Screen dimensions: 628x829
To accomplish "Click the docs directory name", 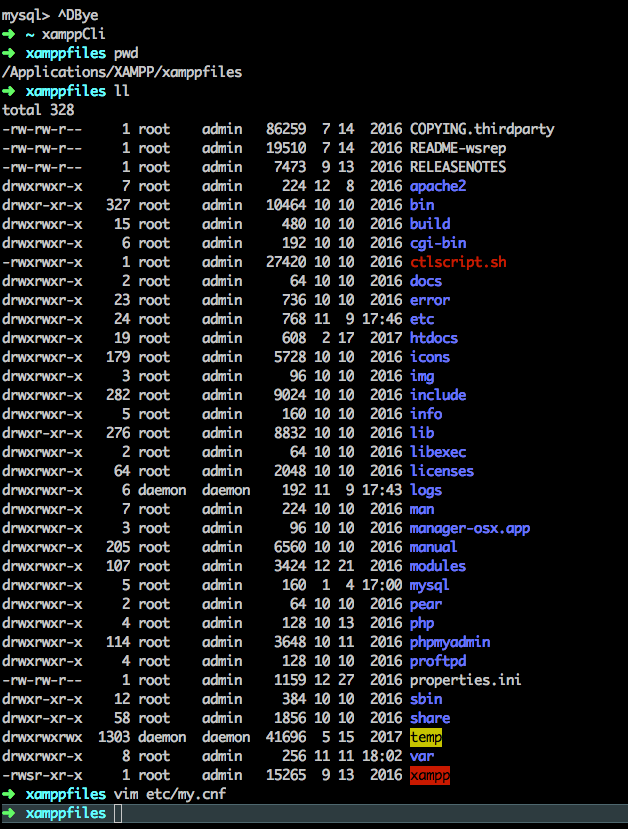I will click(426, 281).
